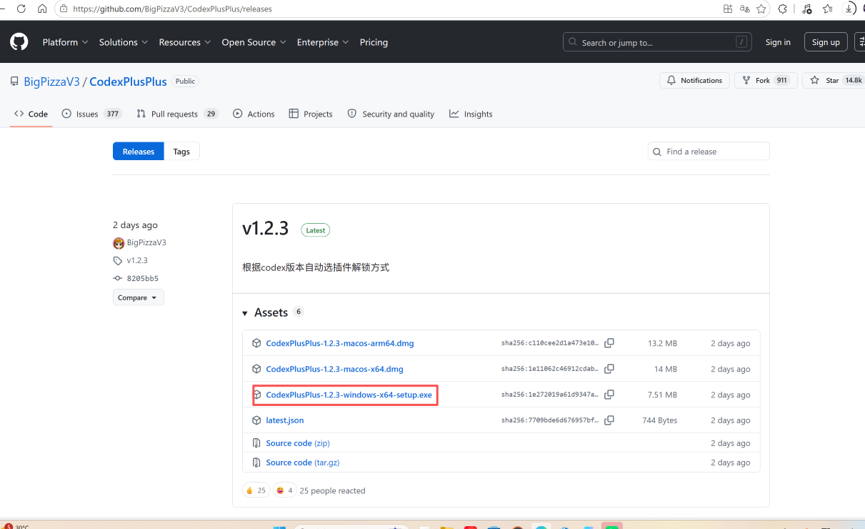The image size is (865, 529).
Task: Expand the Platform menu
Action: tap(65, 42)
